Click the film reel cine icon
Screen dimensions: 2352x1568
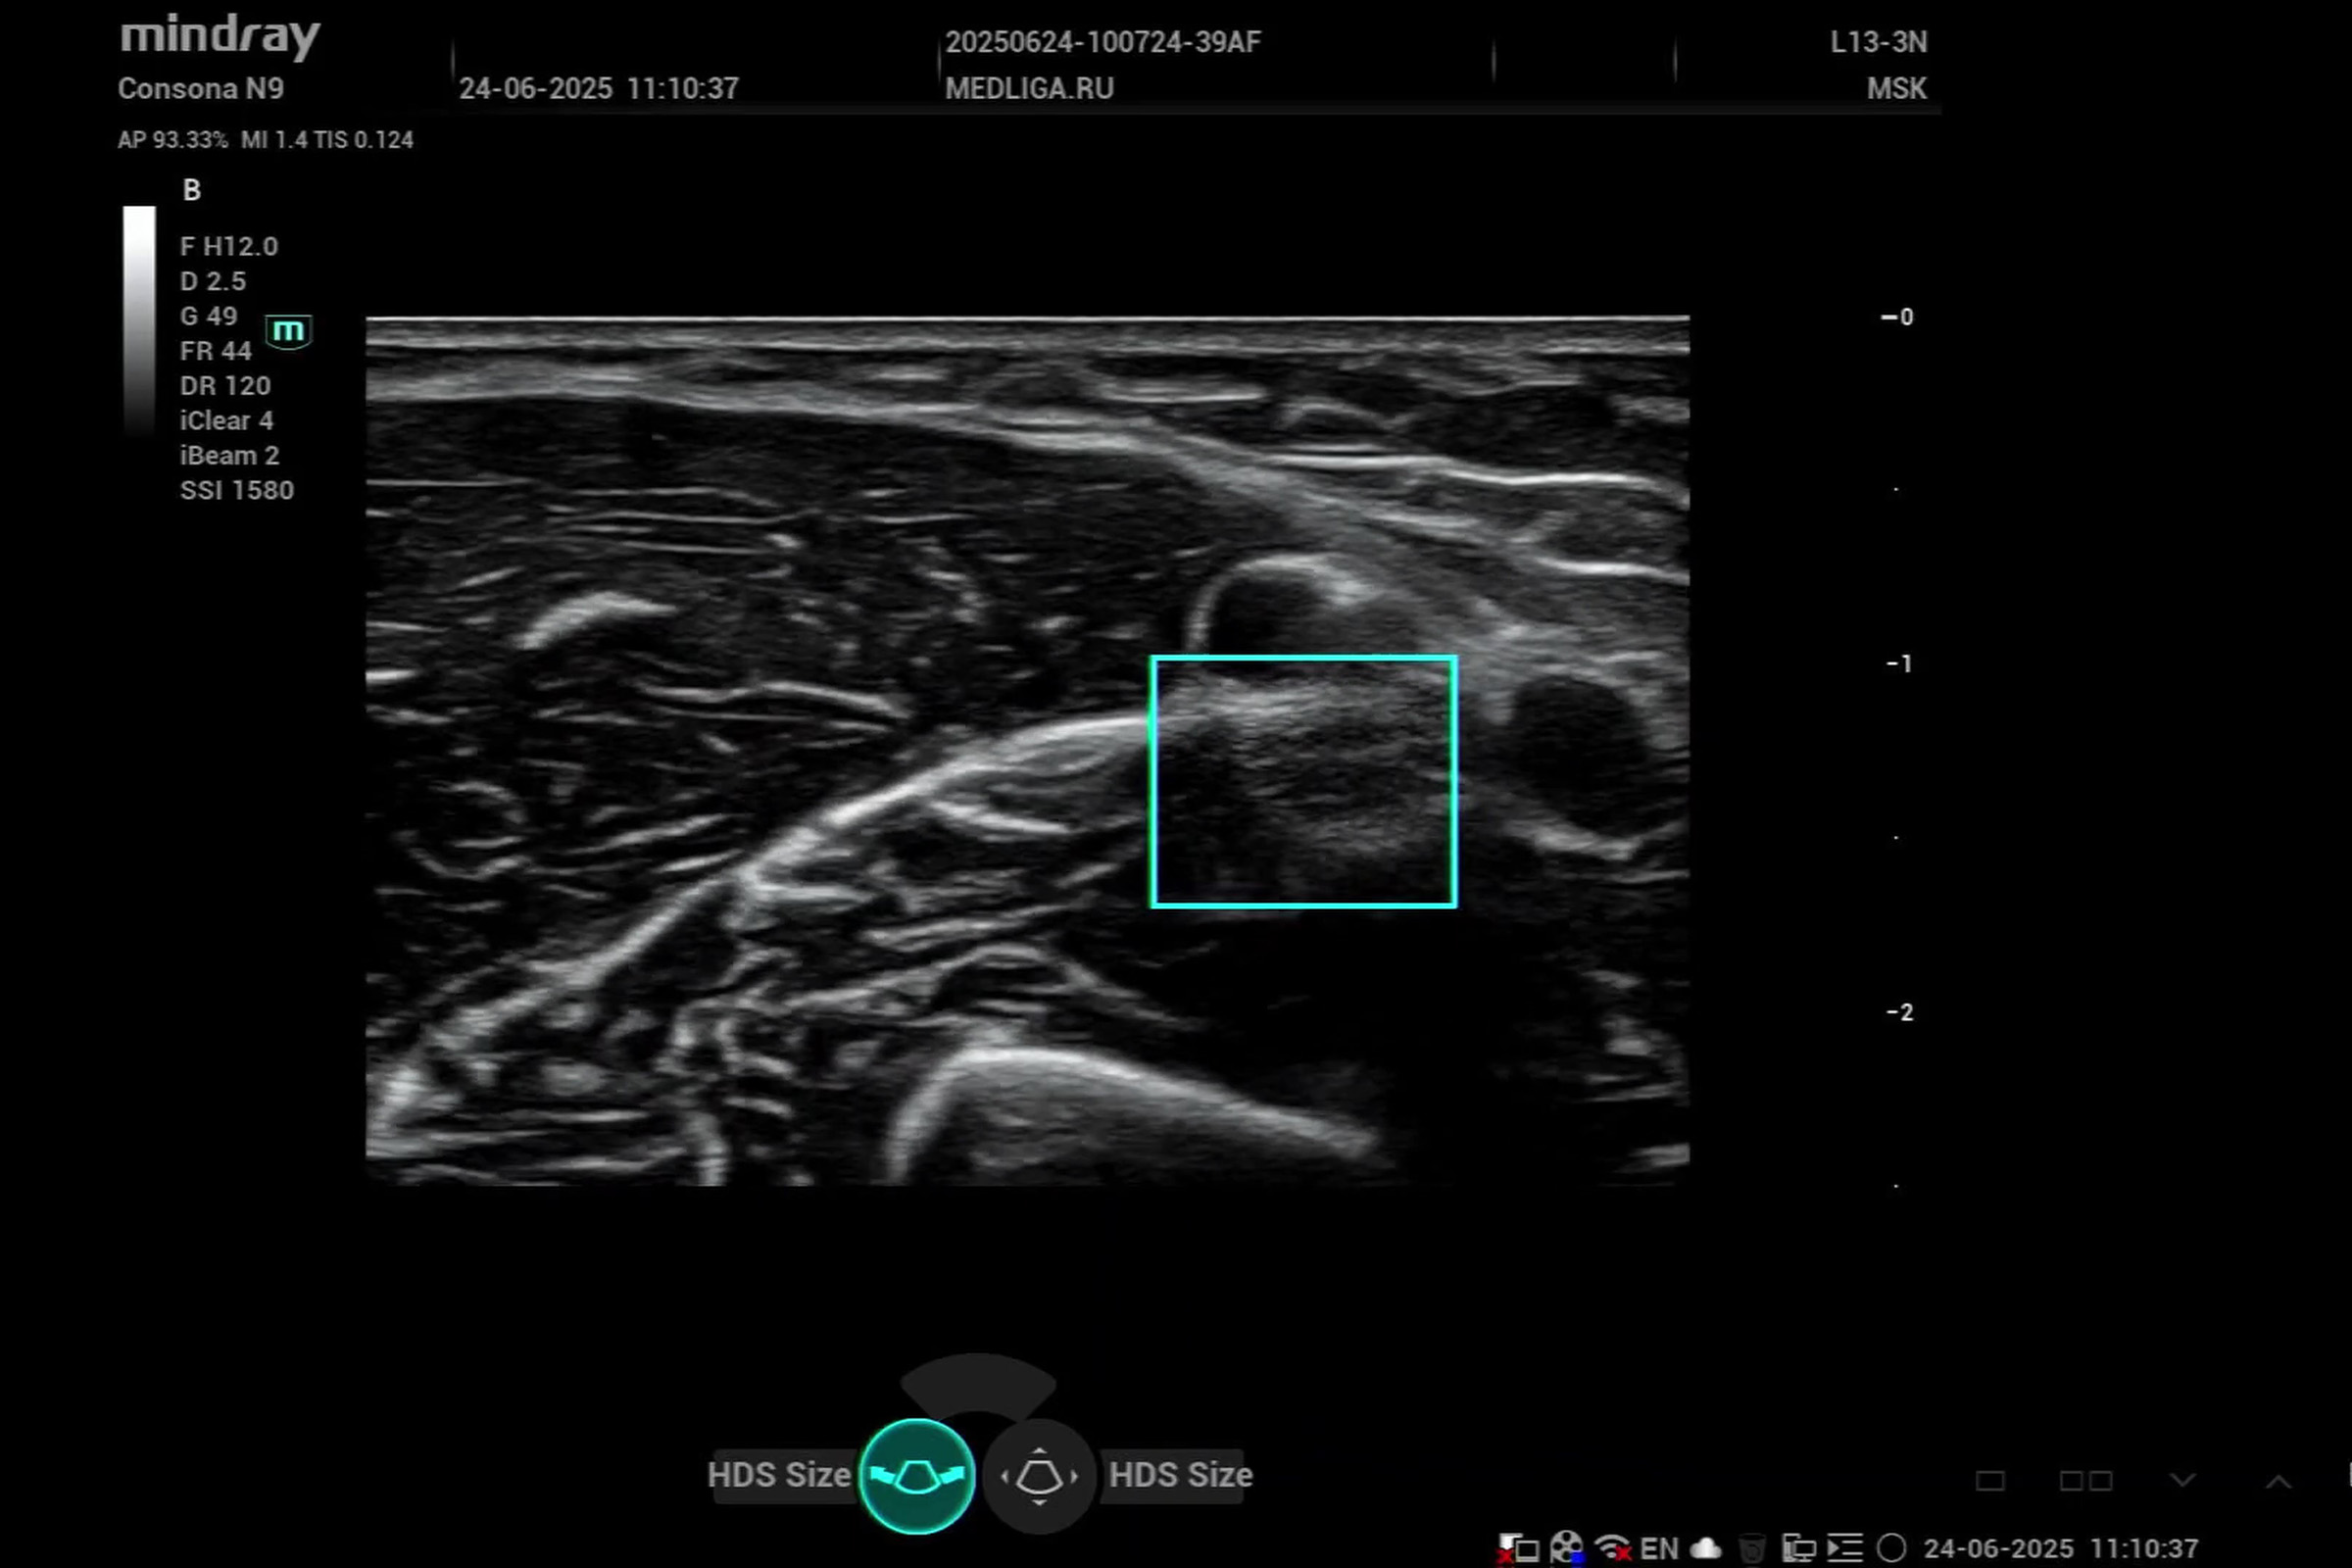click(x=1566, y=1548)
